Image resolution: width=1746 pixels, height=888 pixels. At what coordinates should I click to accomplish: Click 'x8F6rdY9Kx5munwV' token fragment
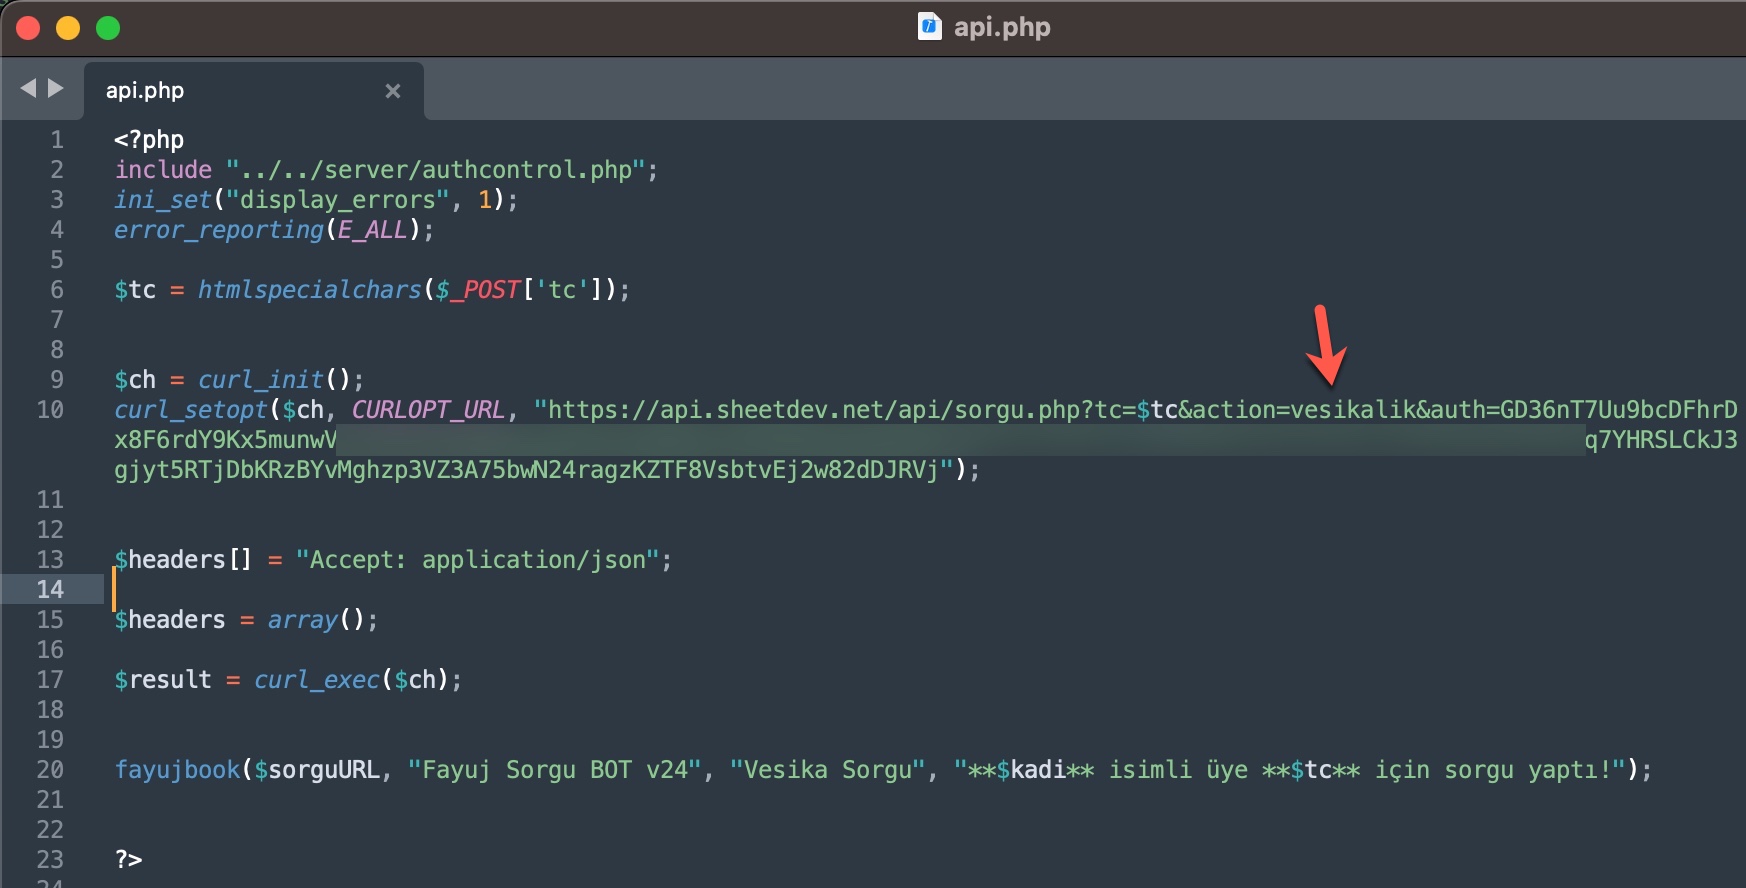point(226,440)
